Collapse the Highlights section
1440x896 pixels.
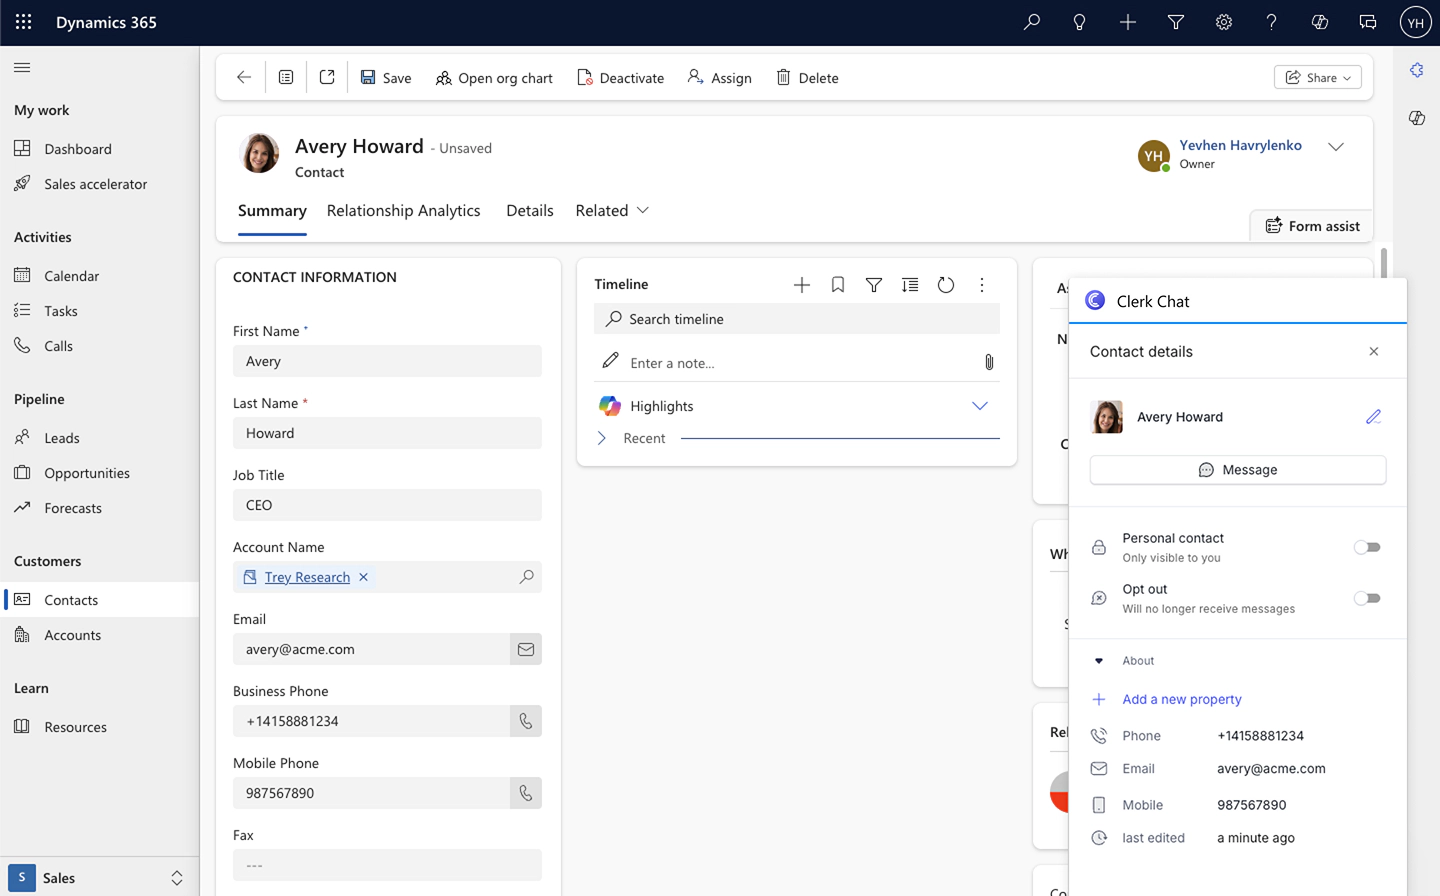979,406
